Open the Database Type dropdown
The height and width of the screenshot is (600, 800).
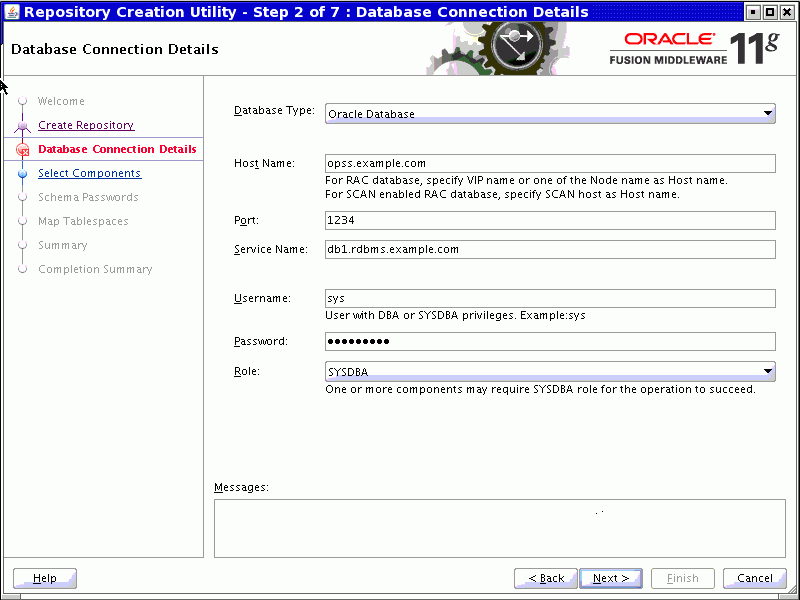pos(550,114)
